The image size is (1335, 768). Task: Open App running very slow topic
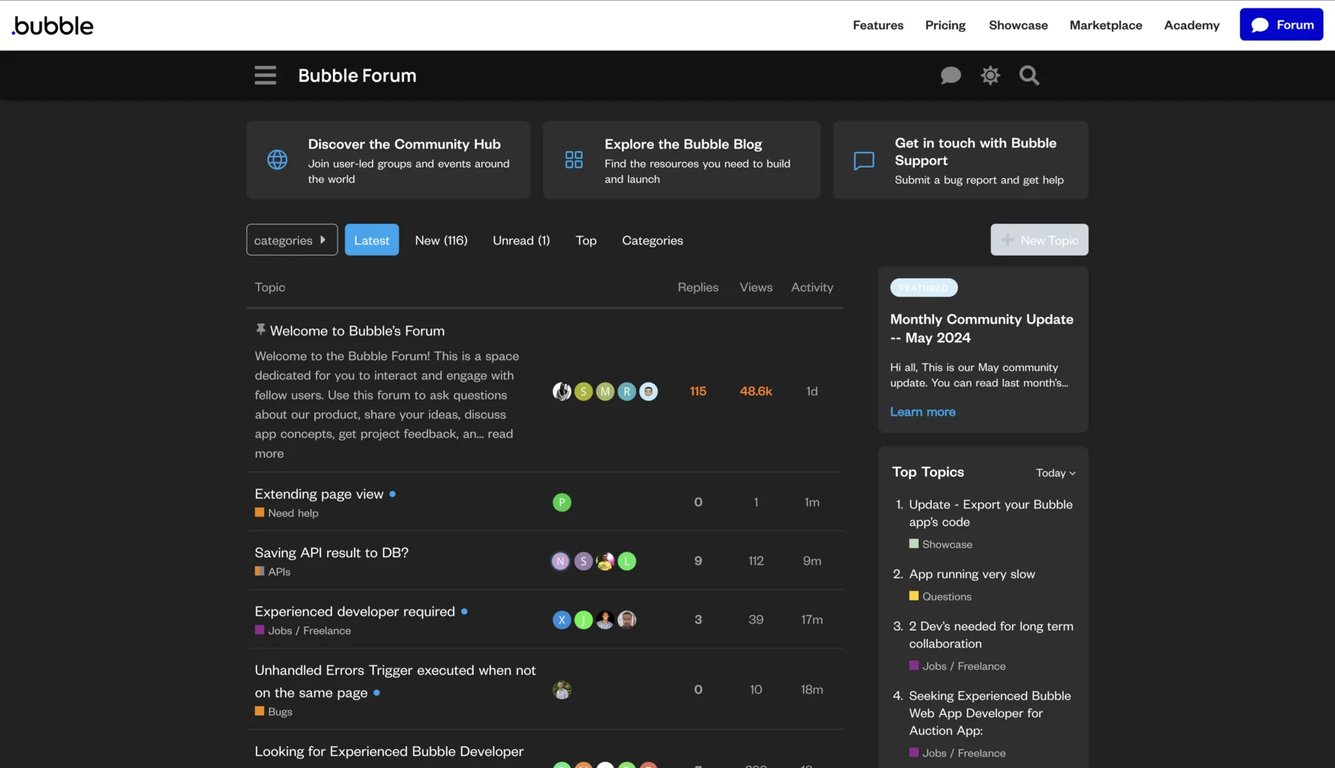click(972, 574)
